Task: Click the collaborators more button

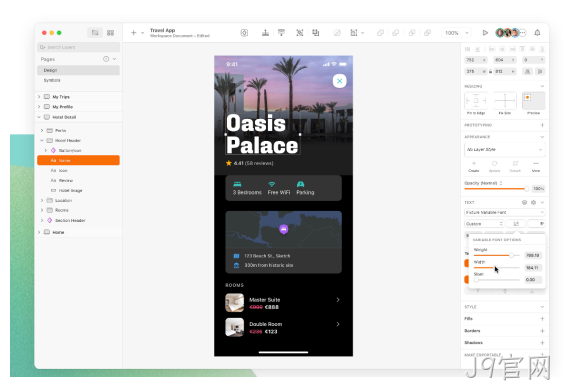Action: click(523, 33)
